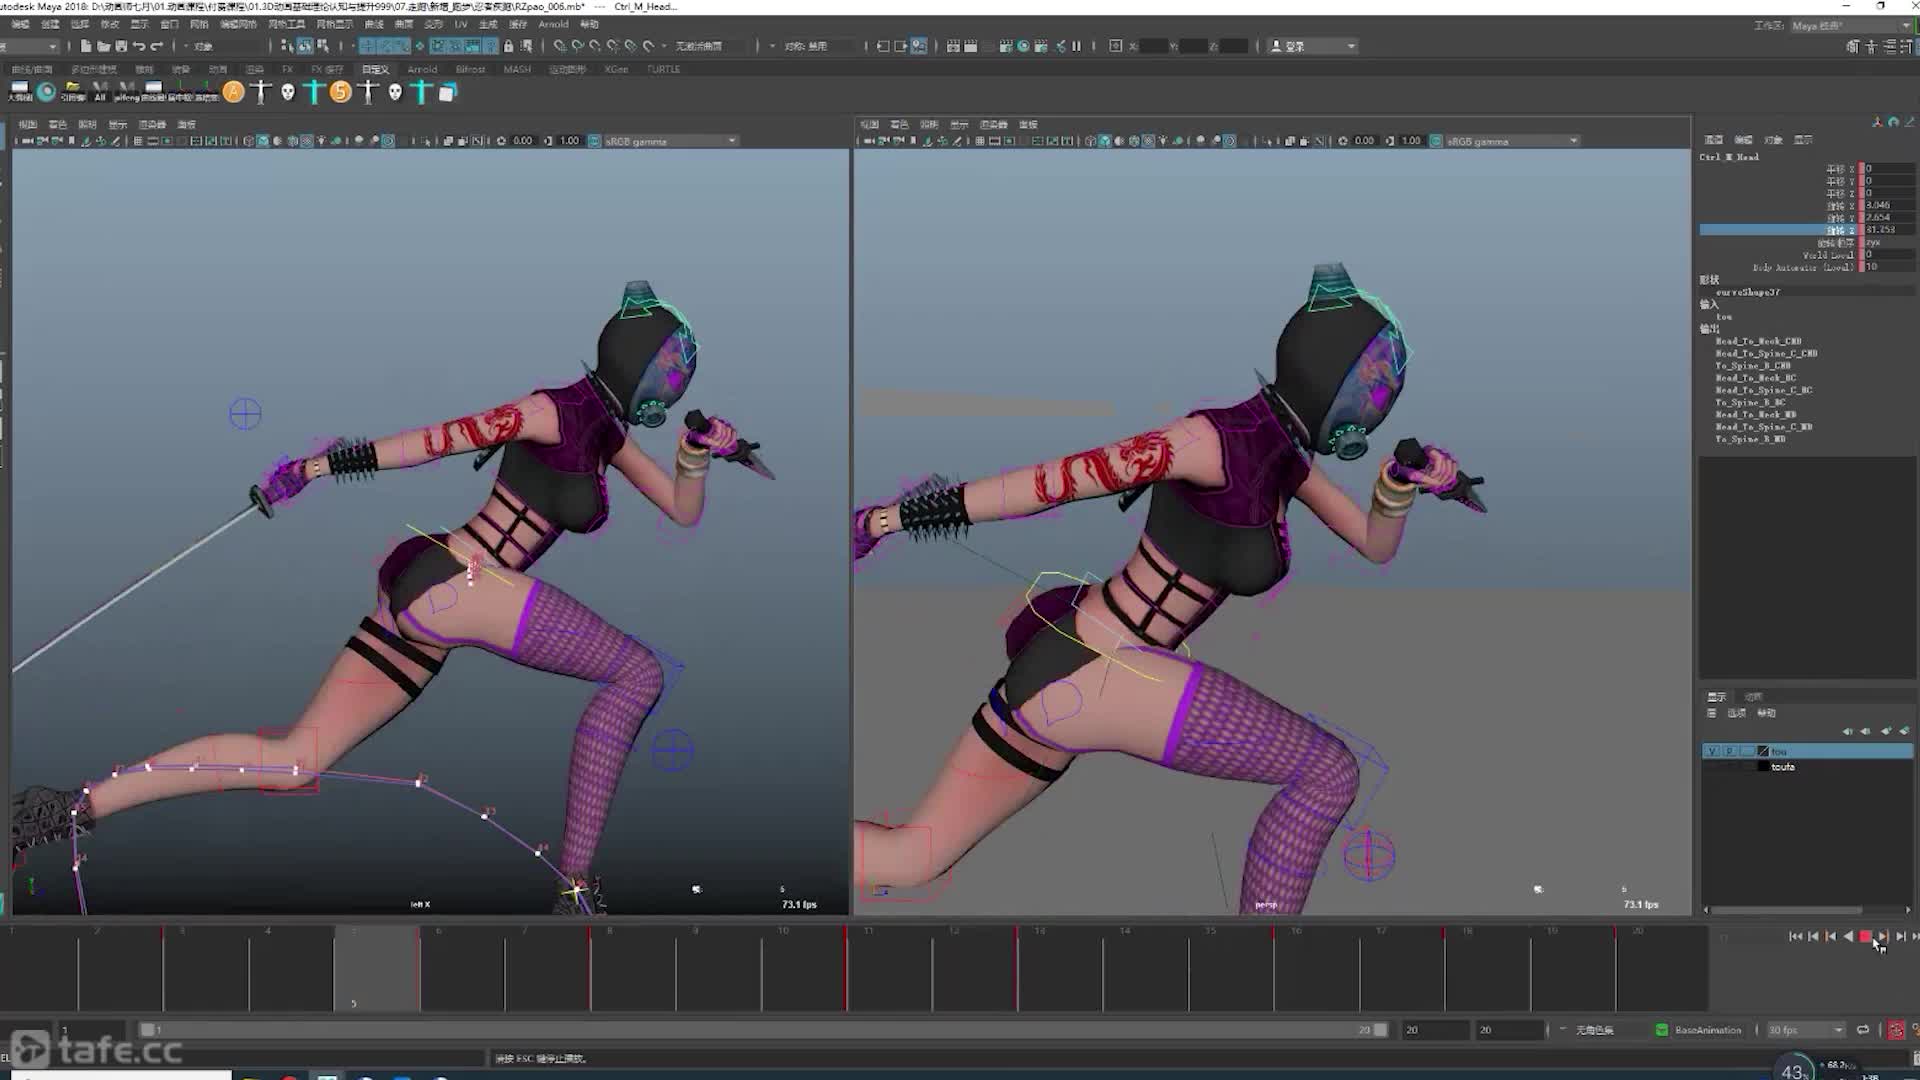Switch to the TURTLE shelf tab
Screen dimensions: 1920x1080
pos(663,69)
